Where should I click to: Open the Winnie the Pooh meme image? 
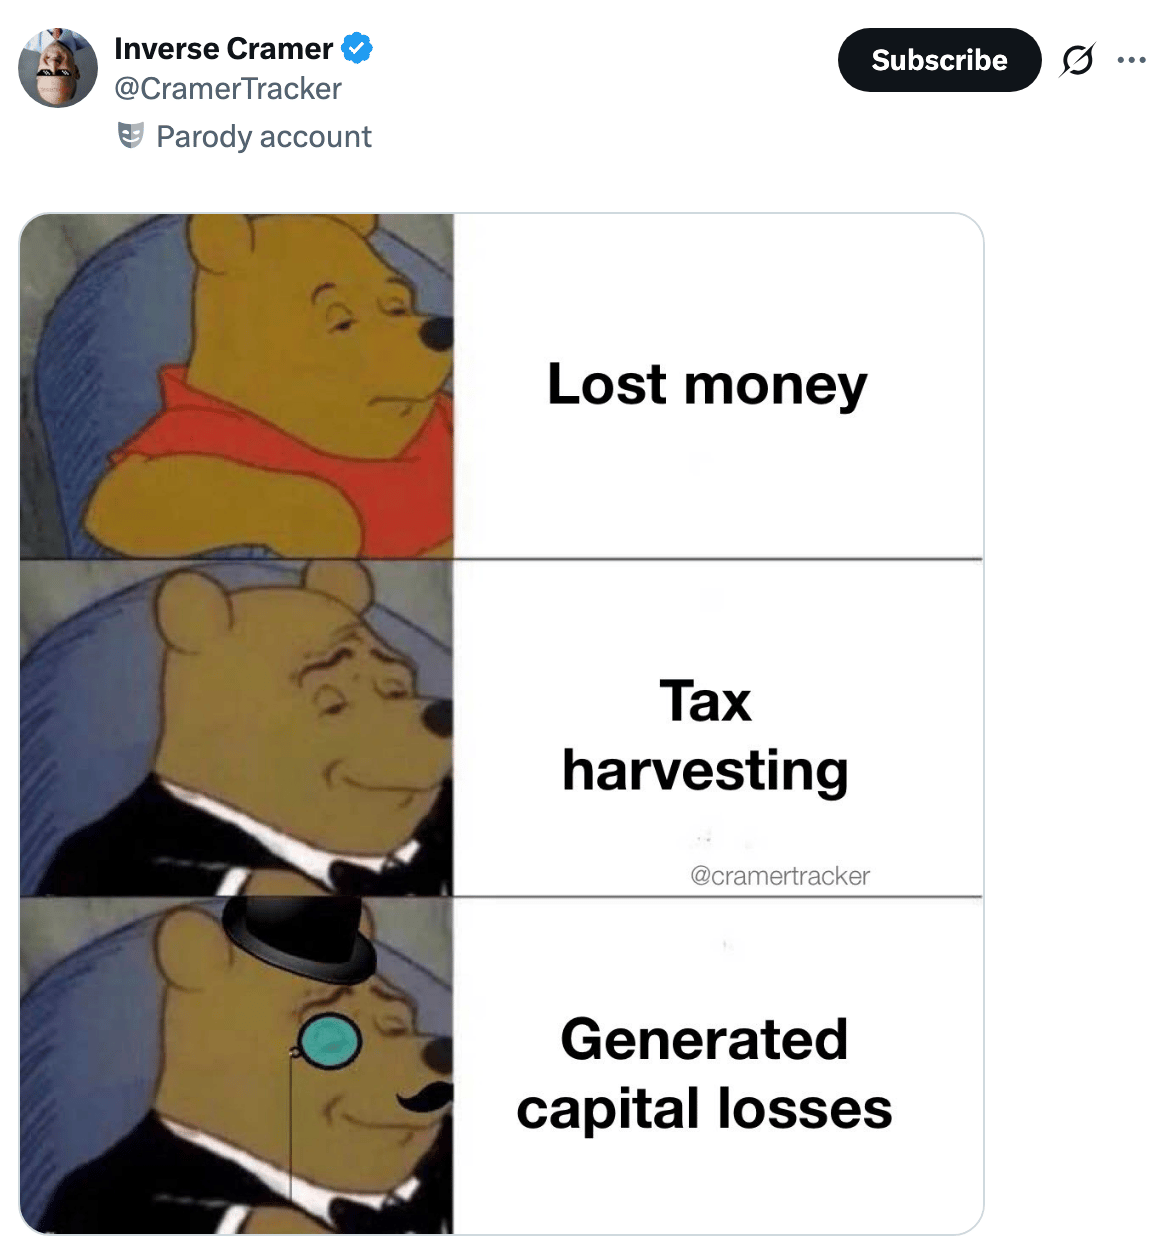pos(502,724)
